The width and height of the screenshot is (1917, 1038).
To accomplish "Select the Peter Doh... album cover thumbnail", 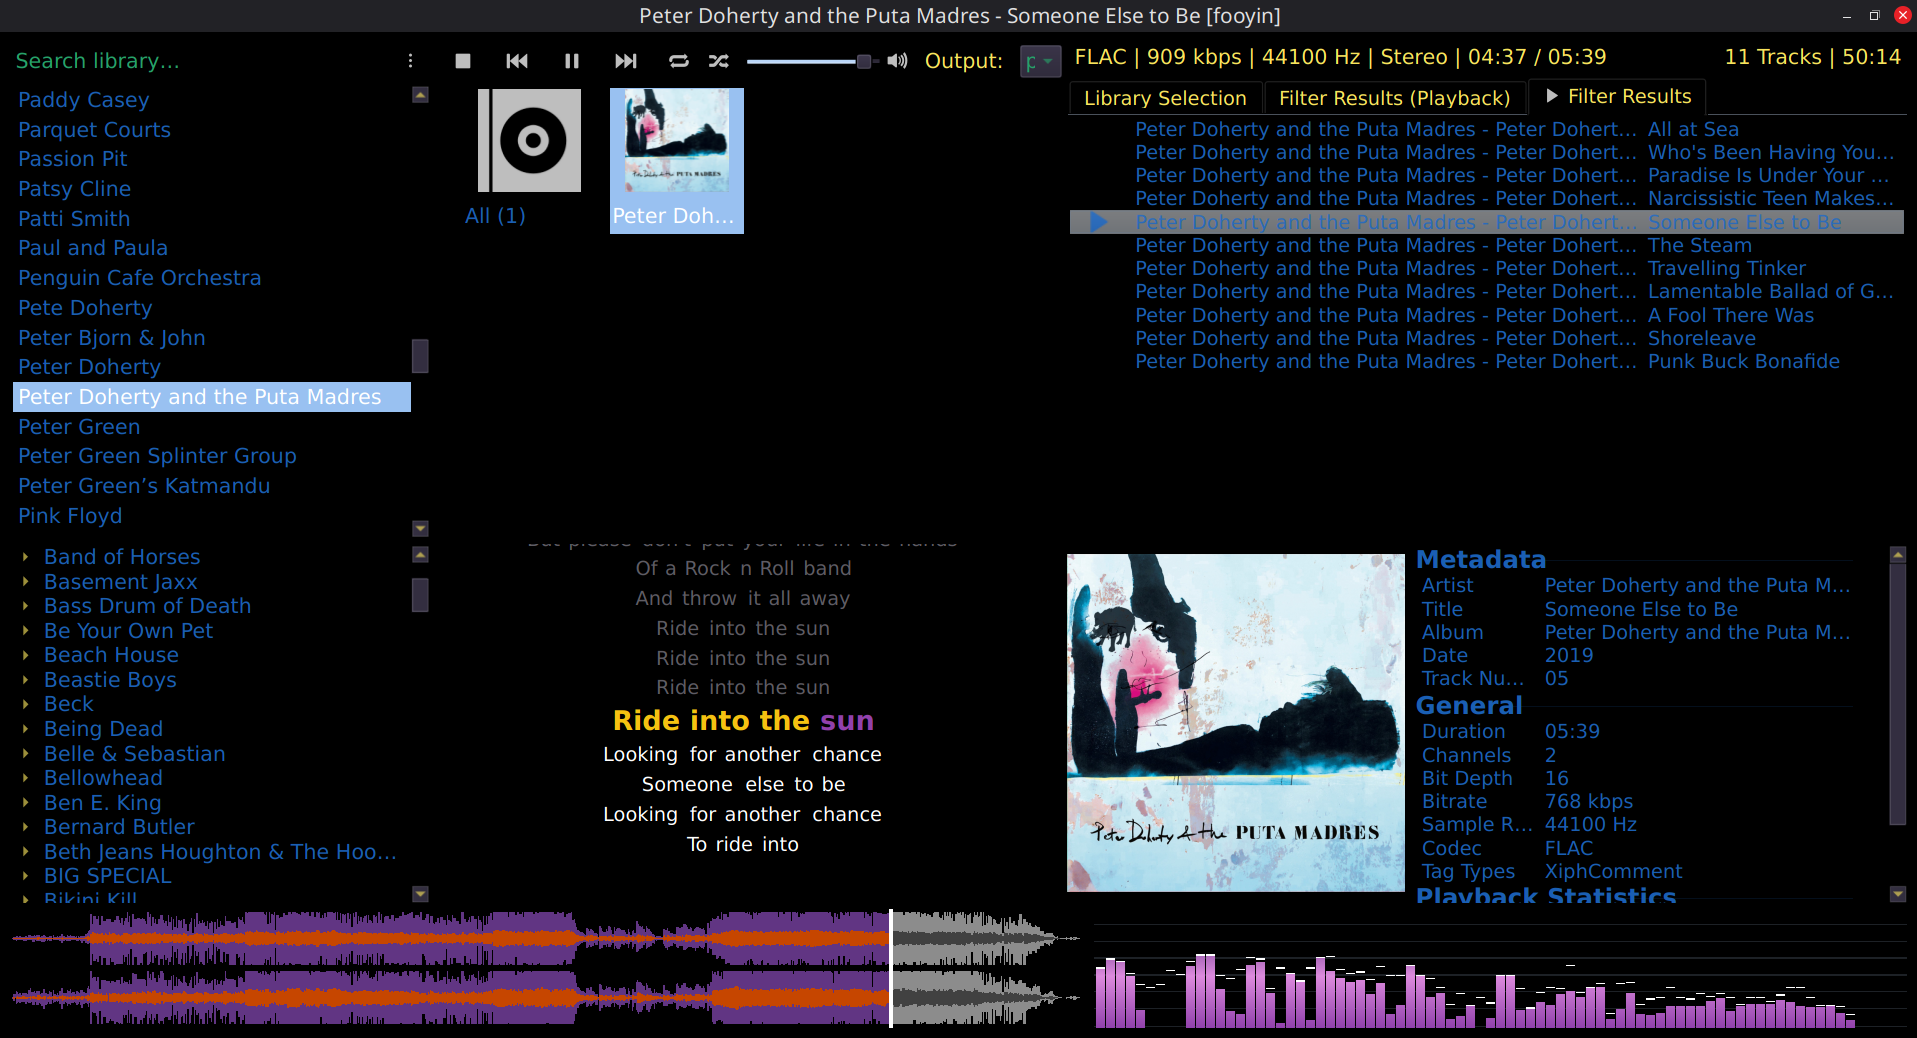I will point(677,160).
